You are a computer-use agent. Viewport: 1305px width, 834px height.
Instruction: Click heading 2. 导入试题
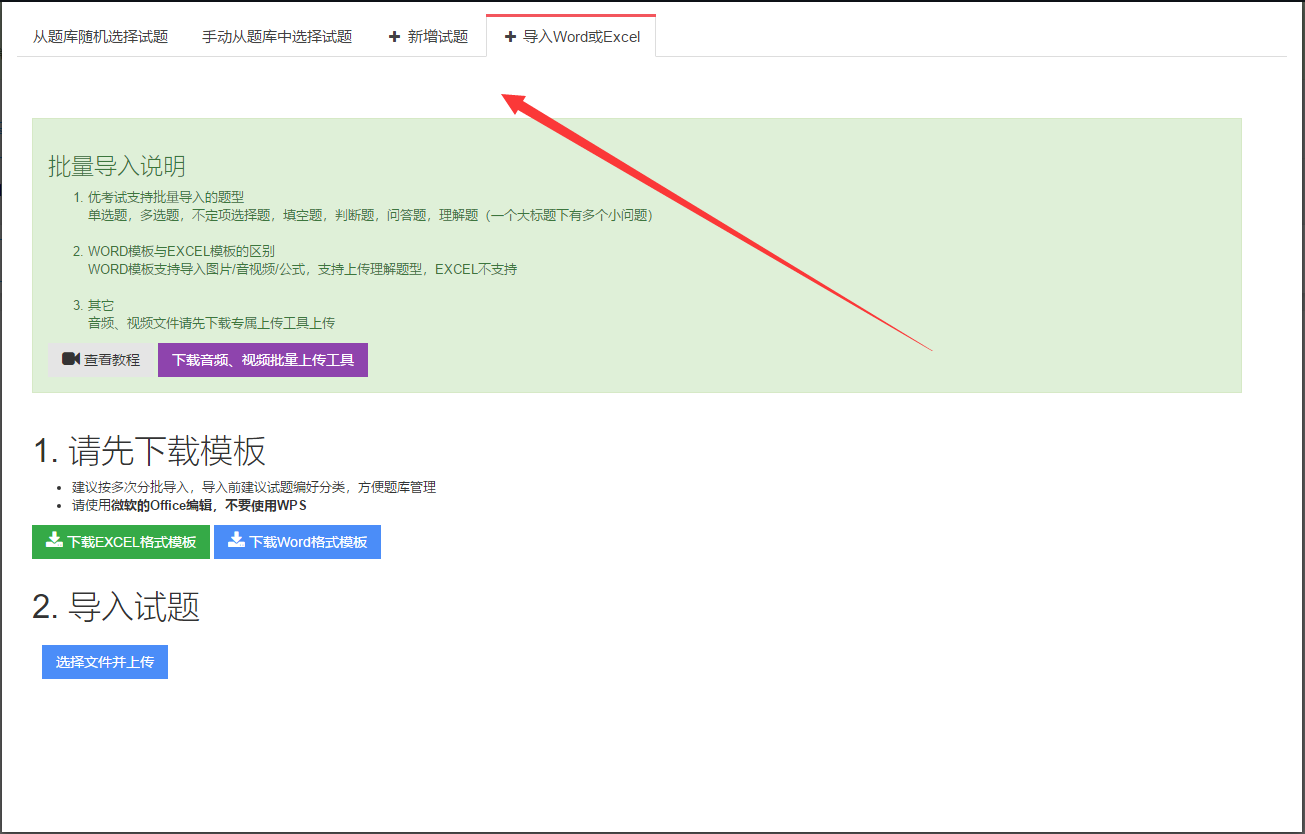[x=116, y=606]
